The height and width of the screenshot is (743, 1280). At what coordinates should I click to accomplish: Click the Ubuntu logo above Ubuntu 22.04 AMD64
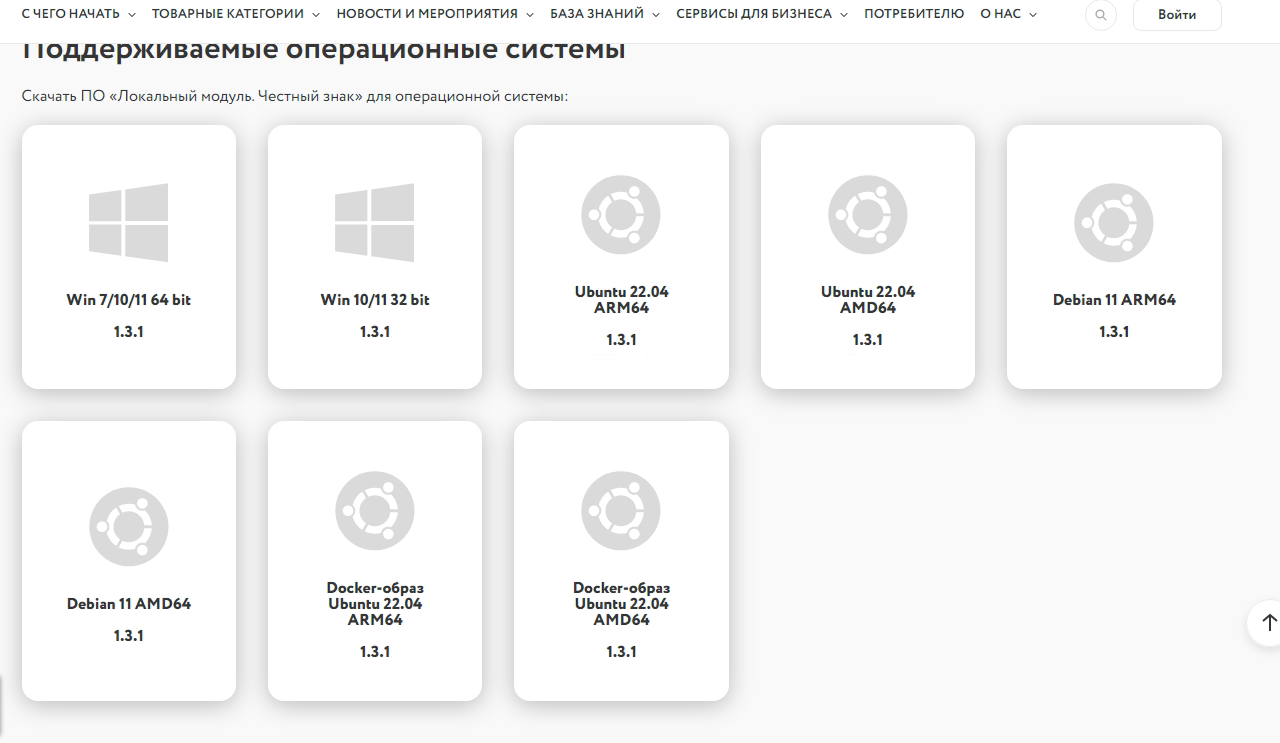coord(868,214)
